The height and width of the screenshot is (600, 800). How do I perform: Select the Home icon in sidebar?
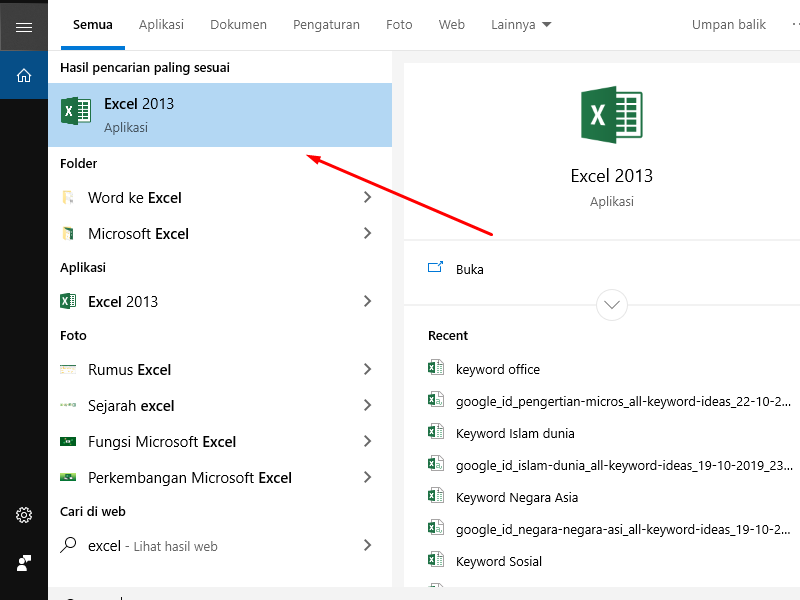point(23,76)
